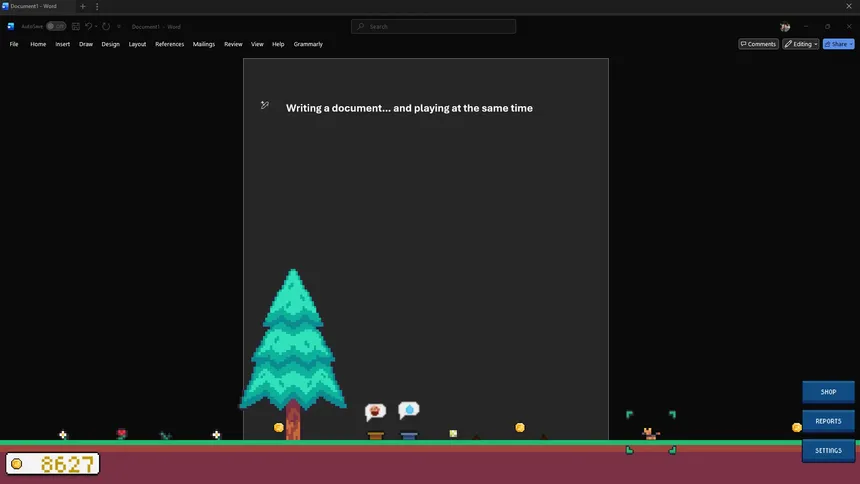Viewport: 860px width, 484px height.
Task: Collect the gold coin beside the tree trunk
Action: click(x=279, y=427)
